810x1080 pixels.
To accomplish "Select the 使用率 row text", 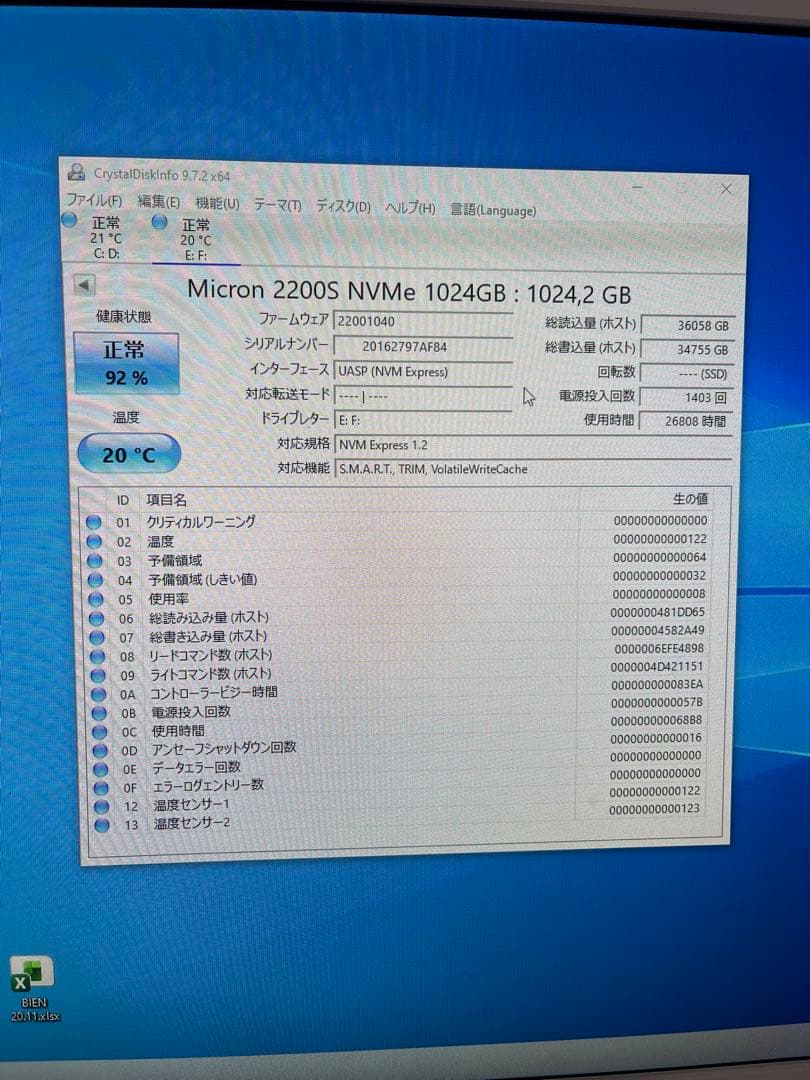I will coord(169,599).
